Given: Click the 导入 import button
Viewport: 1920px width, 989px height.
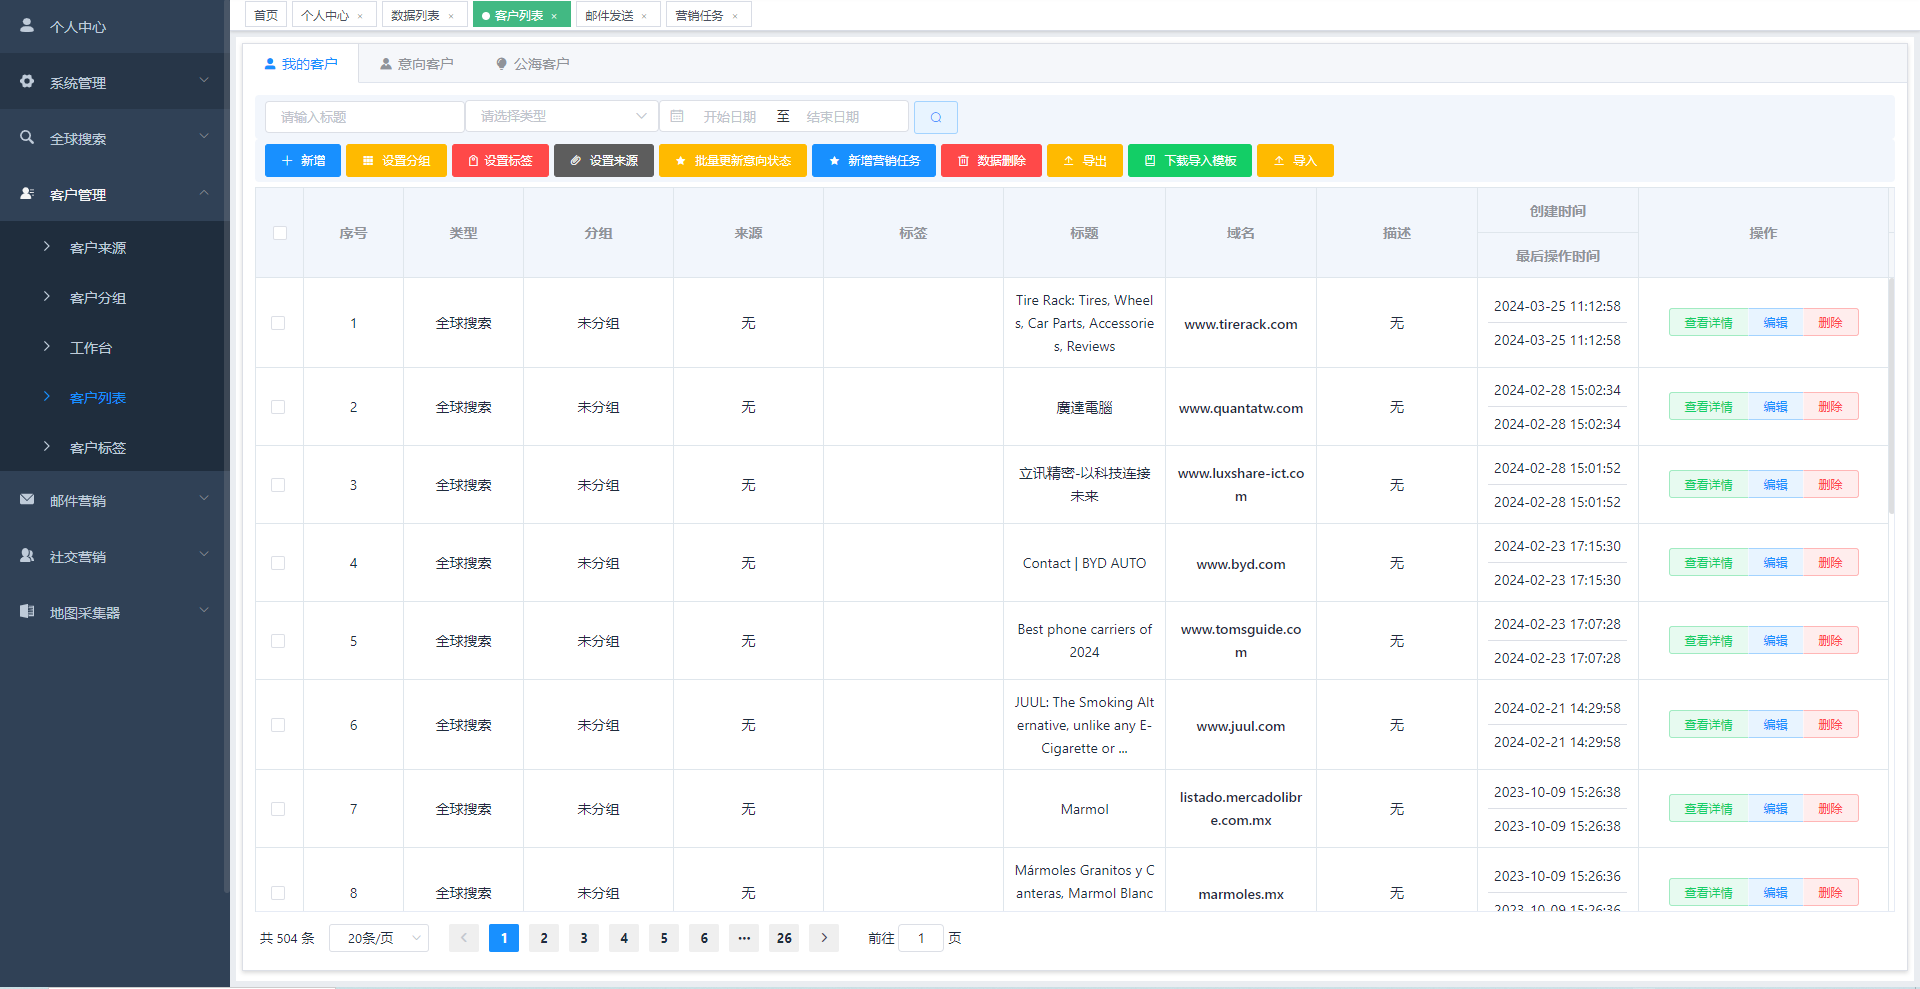Looking at the screenshot, I should pyautogui.click(x=1295, y=160).
